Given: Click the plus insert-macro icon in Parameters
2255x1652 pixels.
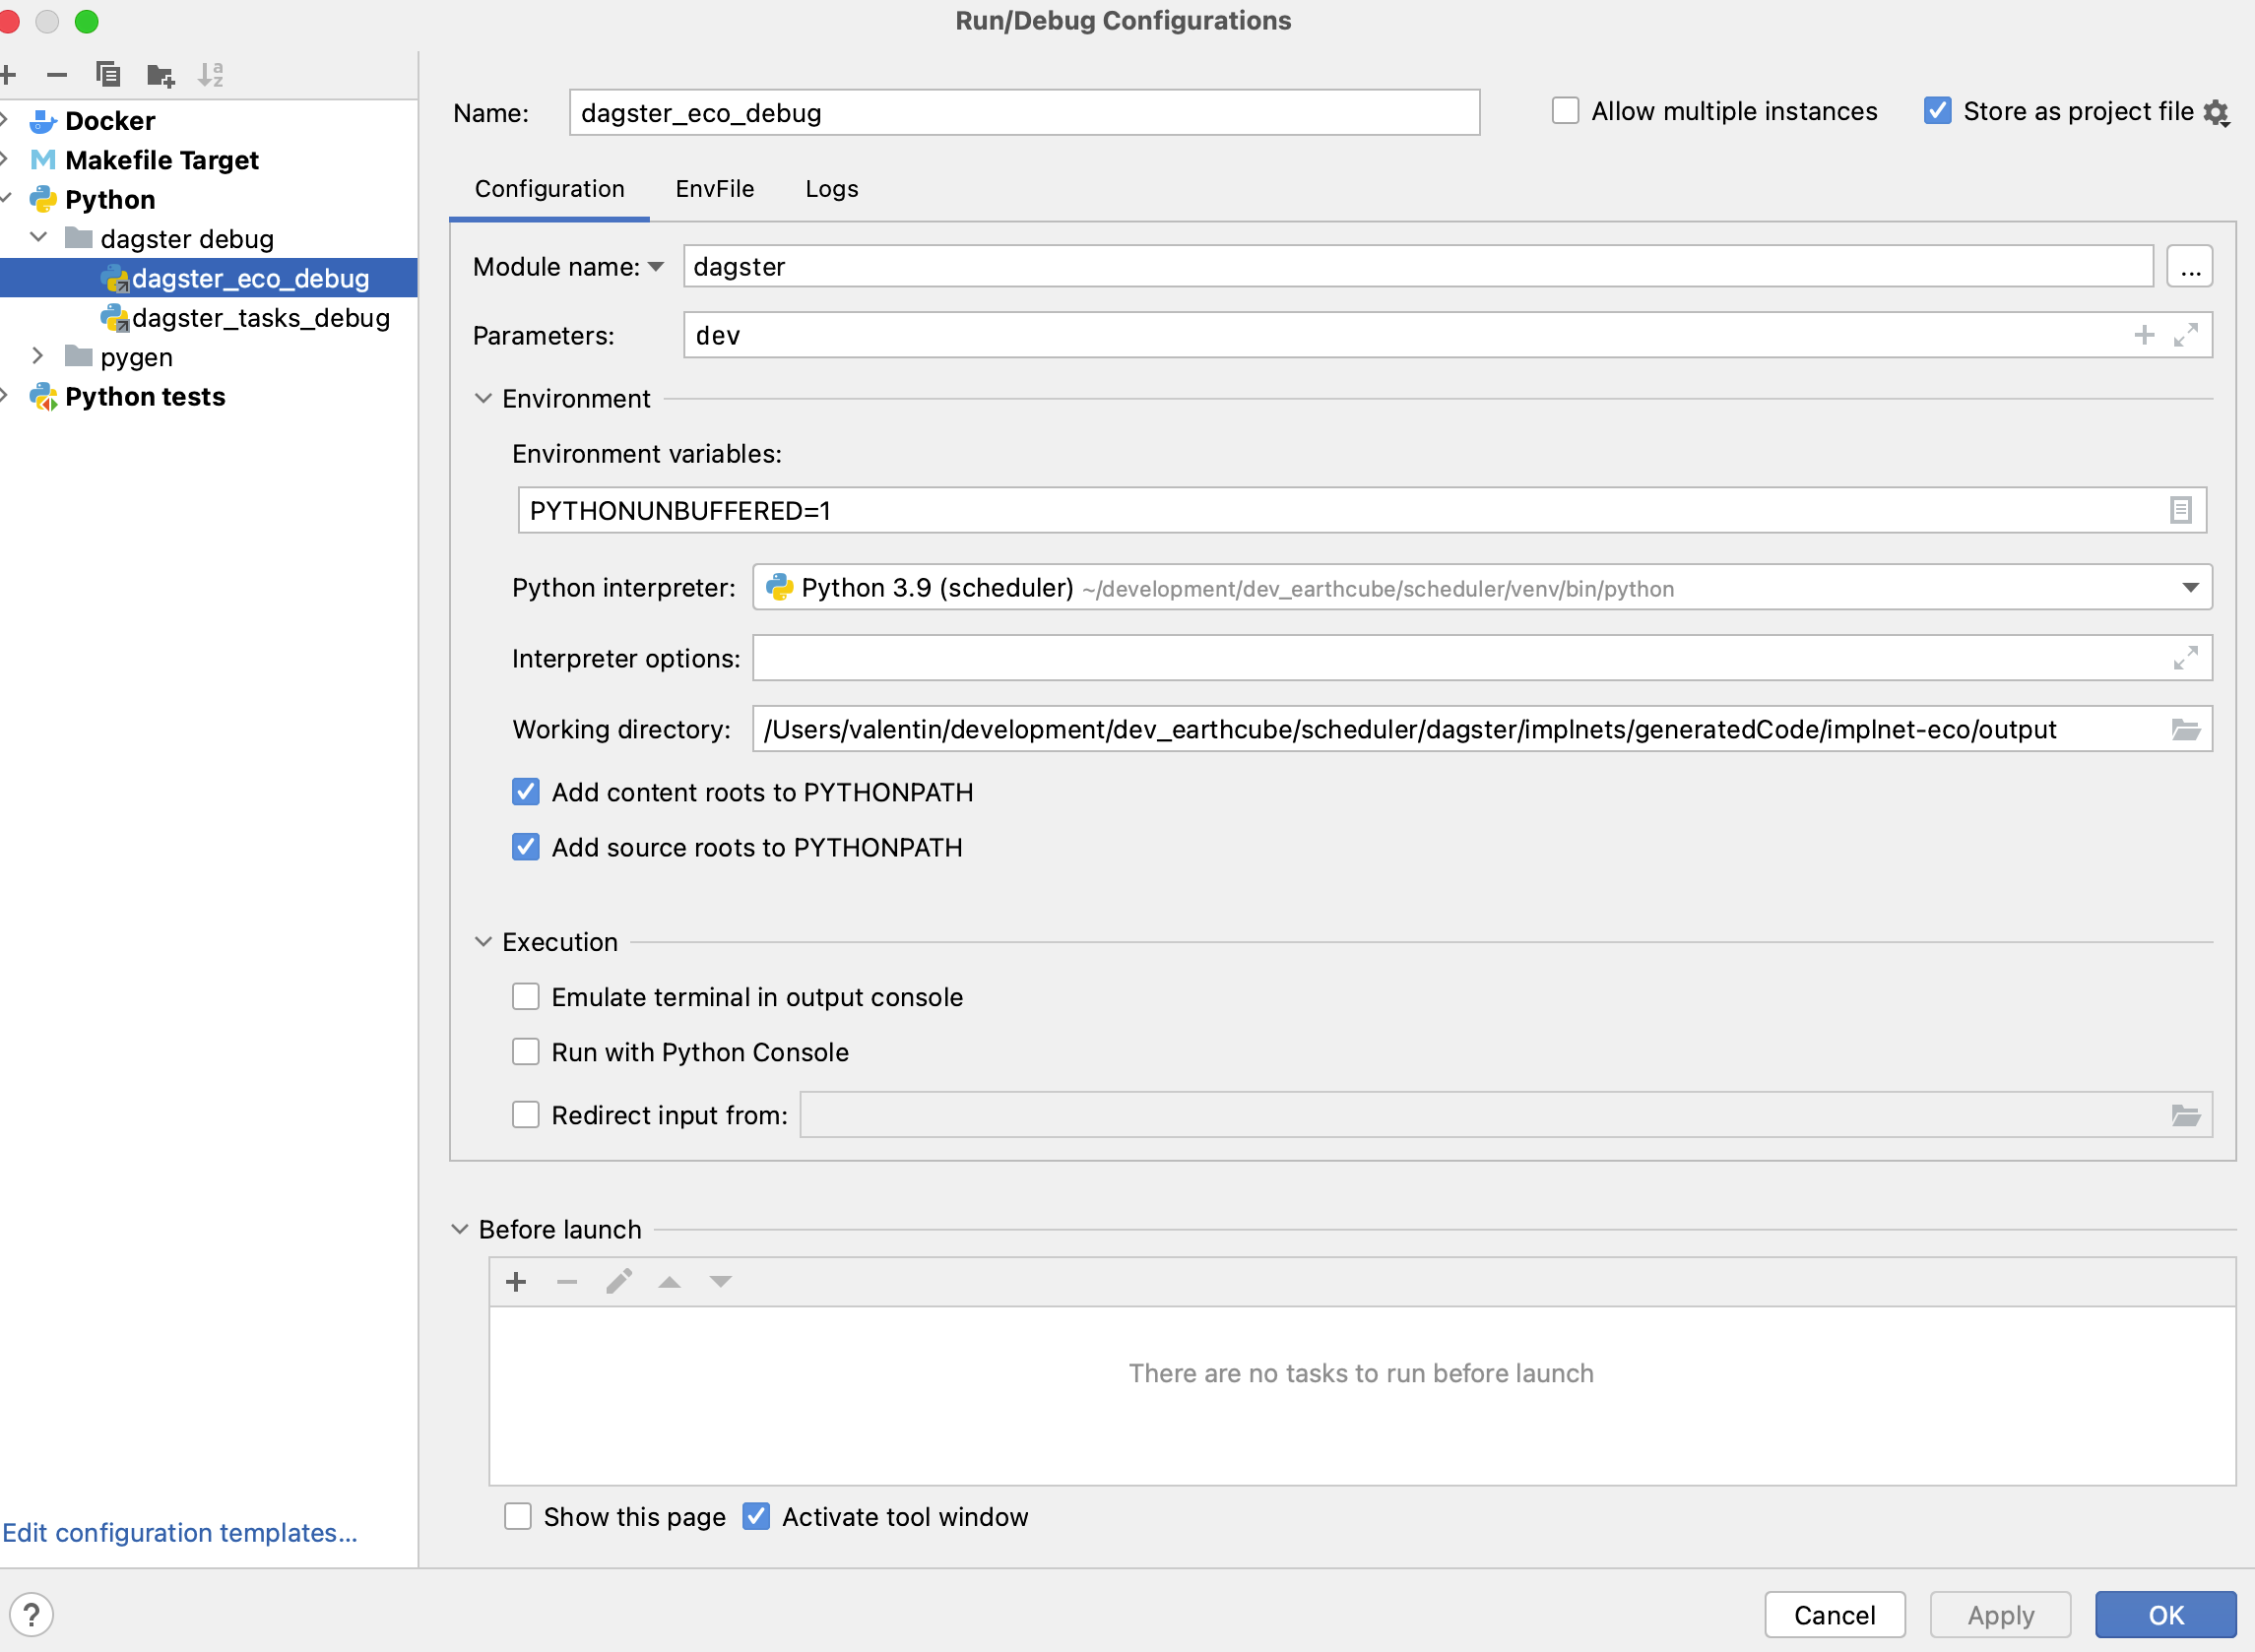Looking at the screenshot, I should 2144,335.
